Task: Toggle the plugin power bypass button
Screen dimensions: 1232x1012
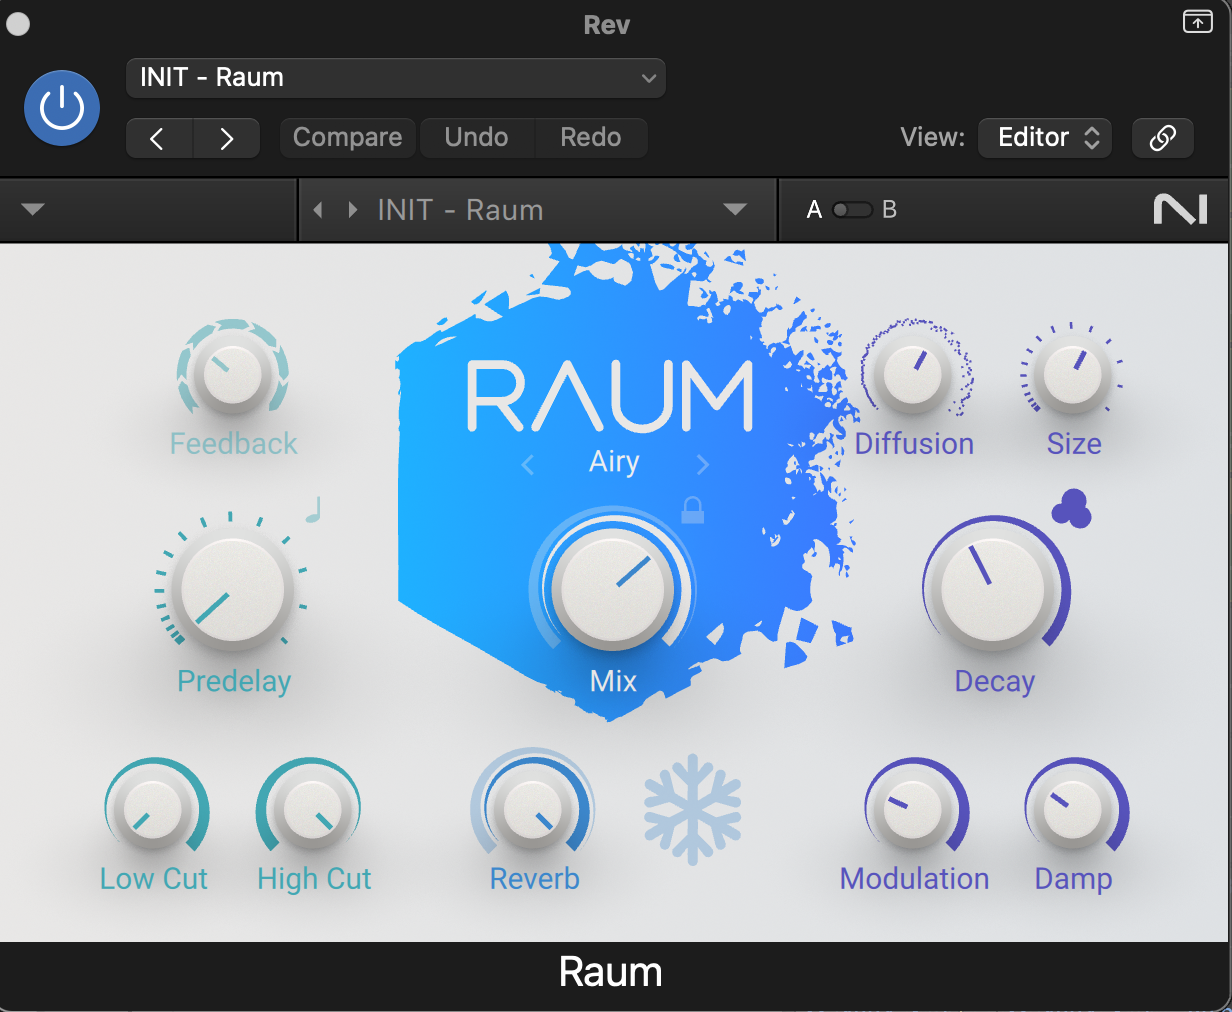Action: pos(62,108)
